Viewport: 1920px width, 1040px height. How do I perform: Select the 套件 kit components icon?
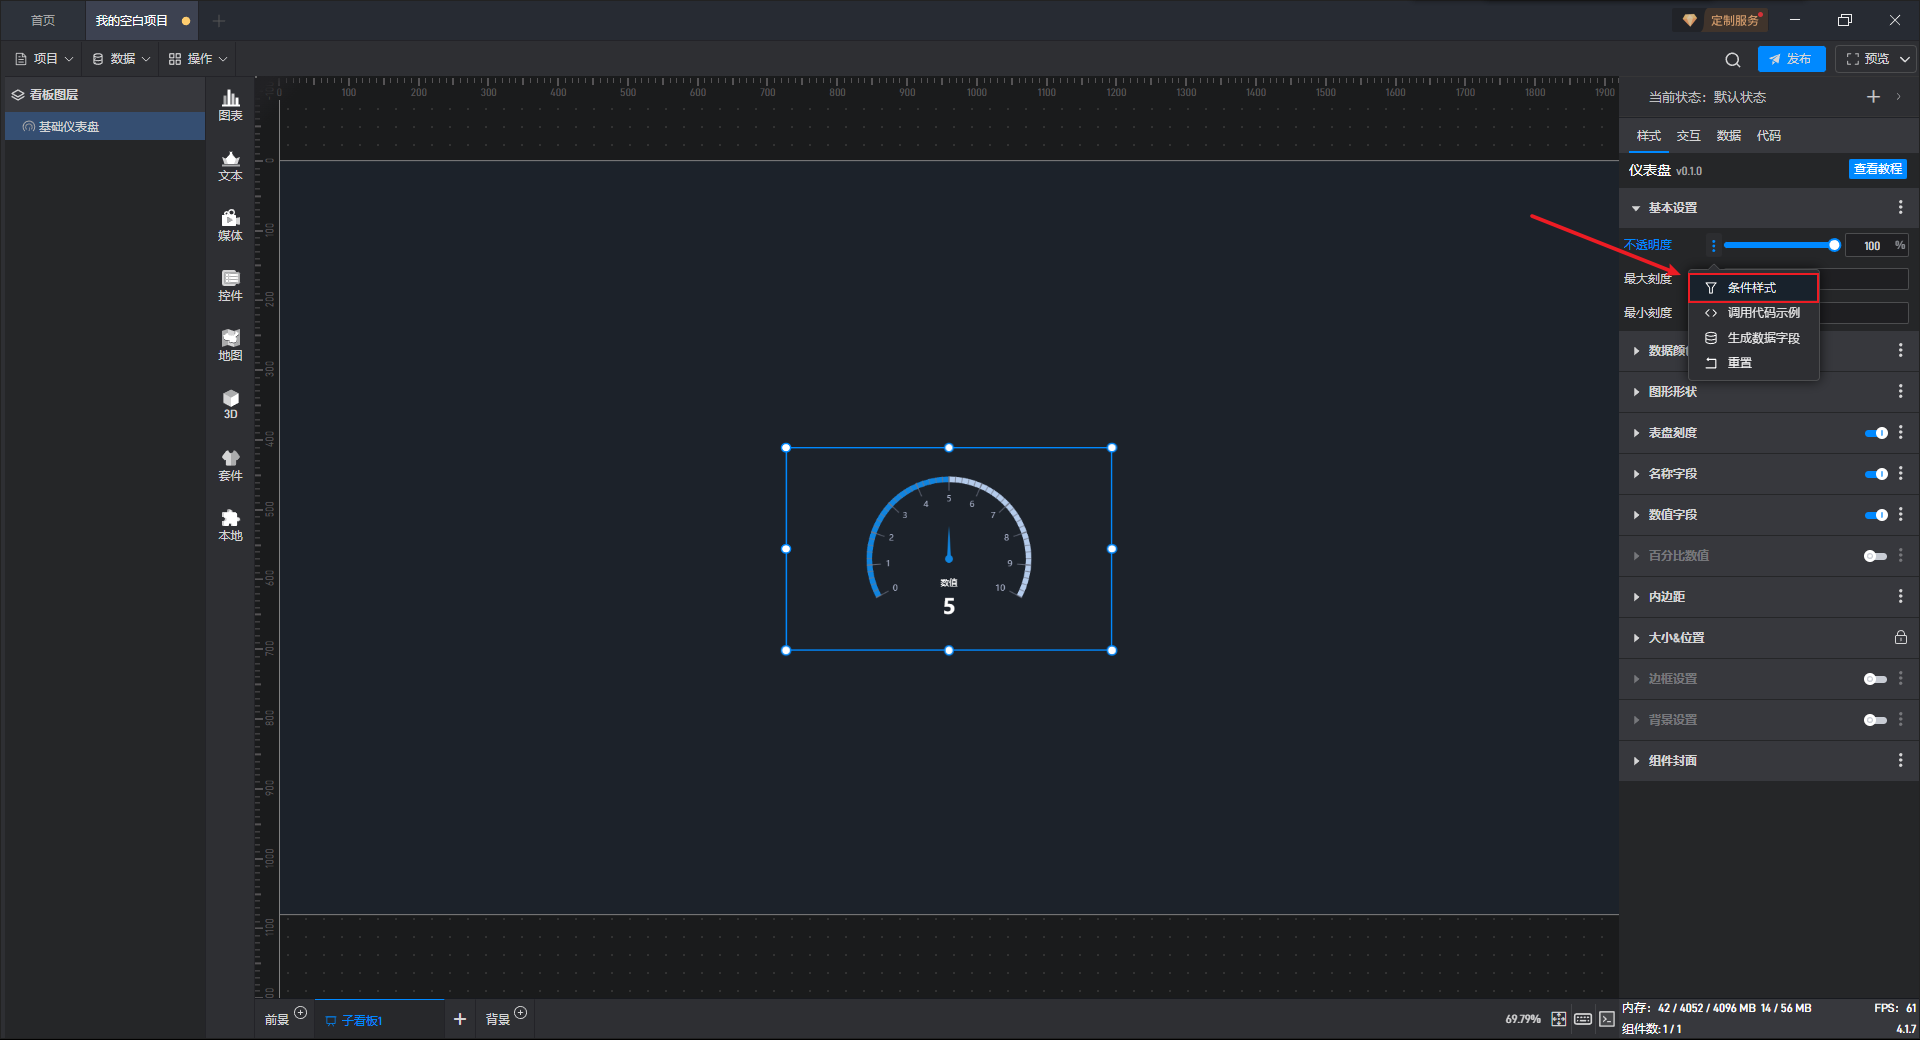(x=230, y=465)
